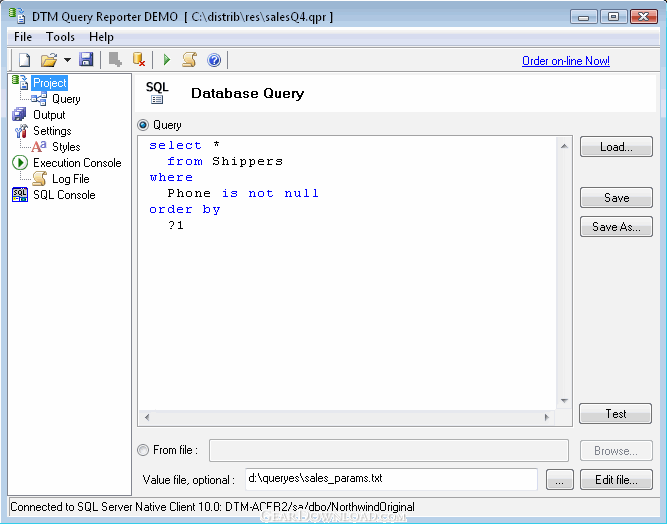Image resolution: width=667 pixels, height=524 pixels.
Task: Click the disconnect icon with red X
Action: coord(139,60)
